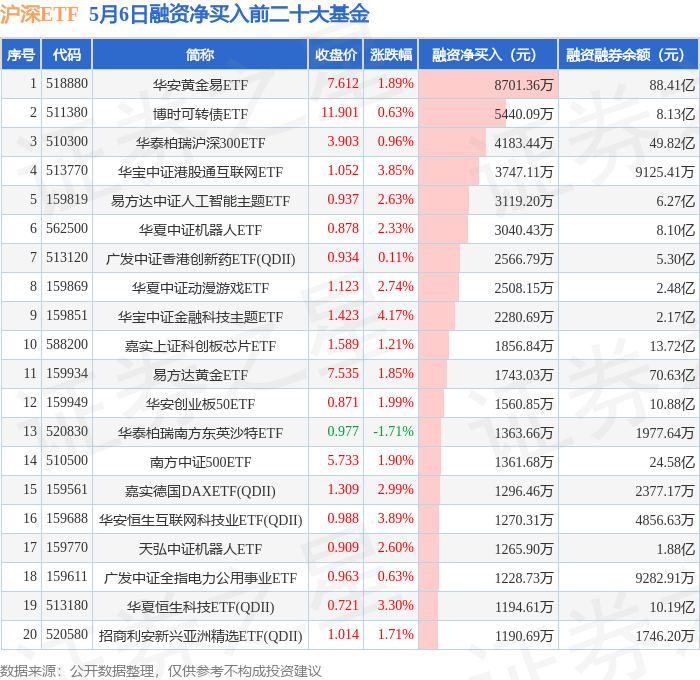Screen dimensions: 700x680
Task: Click the 代码 column header
Action: 67,54
